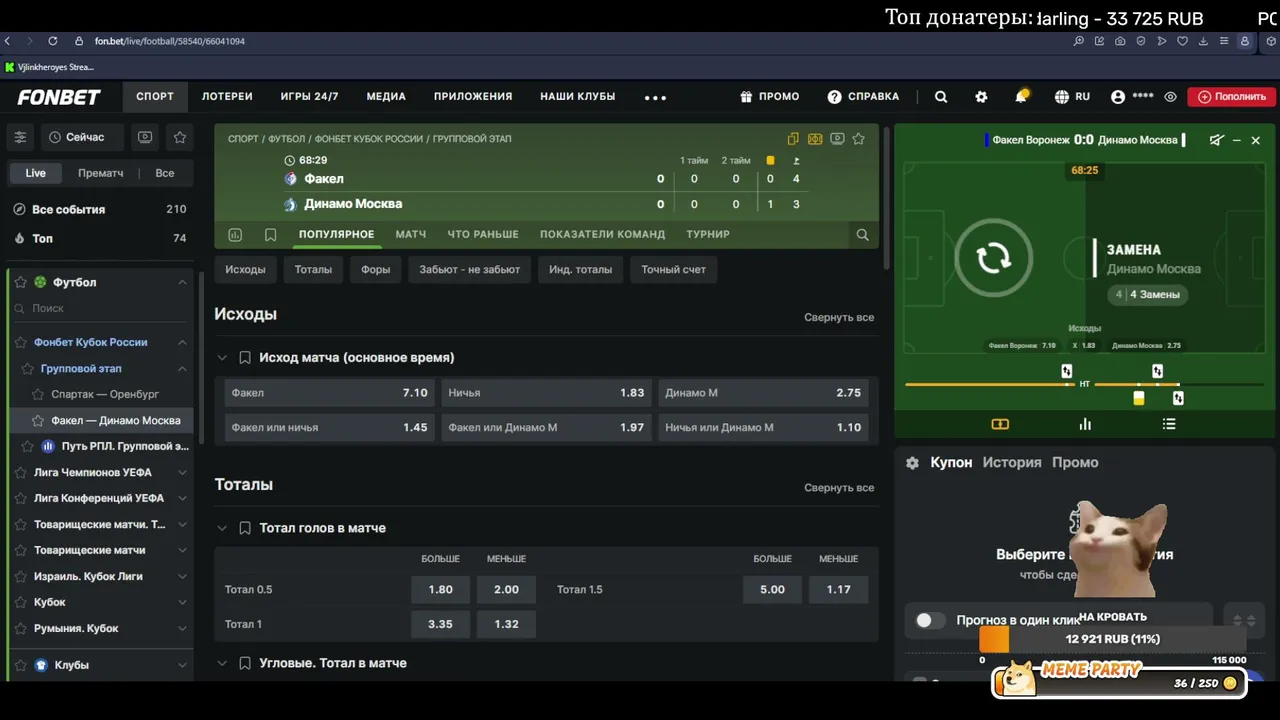Select Ничья outcome at 1.83
This screenshot has width=1280, height=720.
pyautogui.click(x=546, y=393)
